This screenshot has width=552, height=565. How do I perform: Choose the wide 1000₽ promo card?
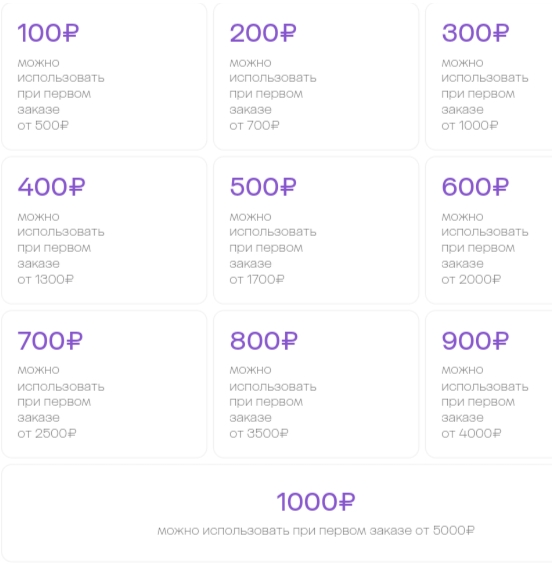(277, 513)
